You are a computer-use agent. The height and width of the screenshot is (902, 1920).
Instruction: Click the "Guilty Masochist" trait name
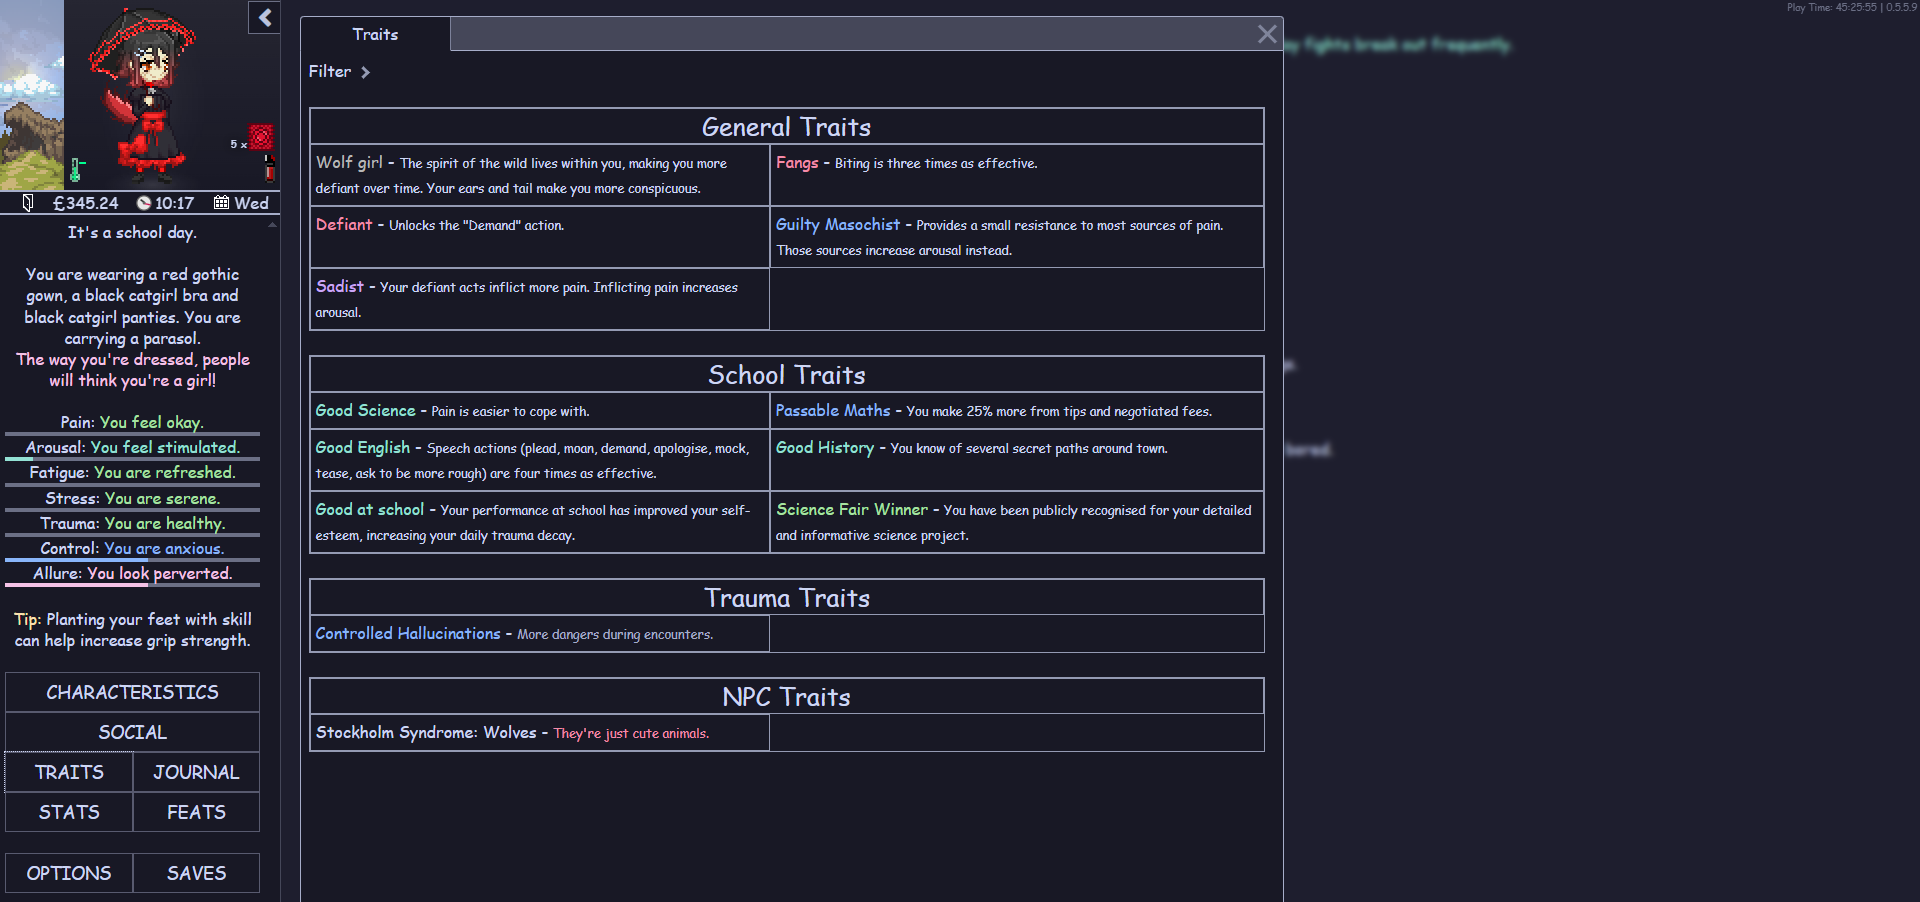838,224
